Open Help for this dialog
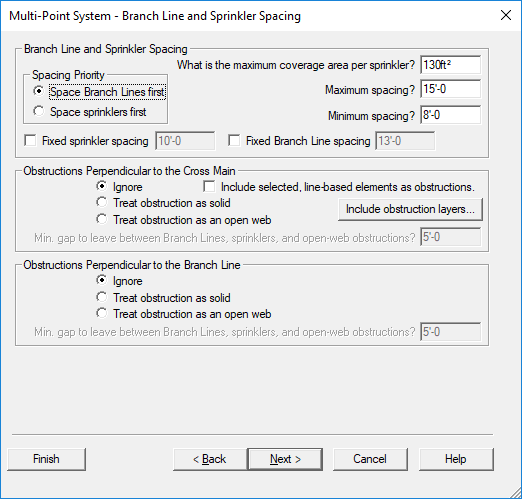 [x=456, y=459]
